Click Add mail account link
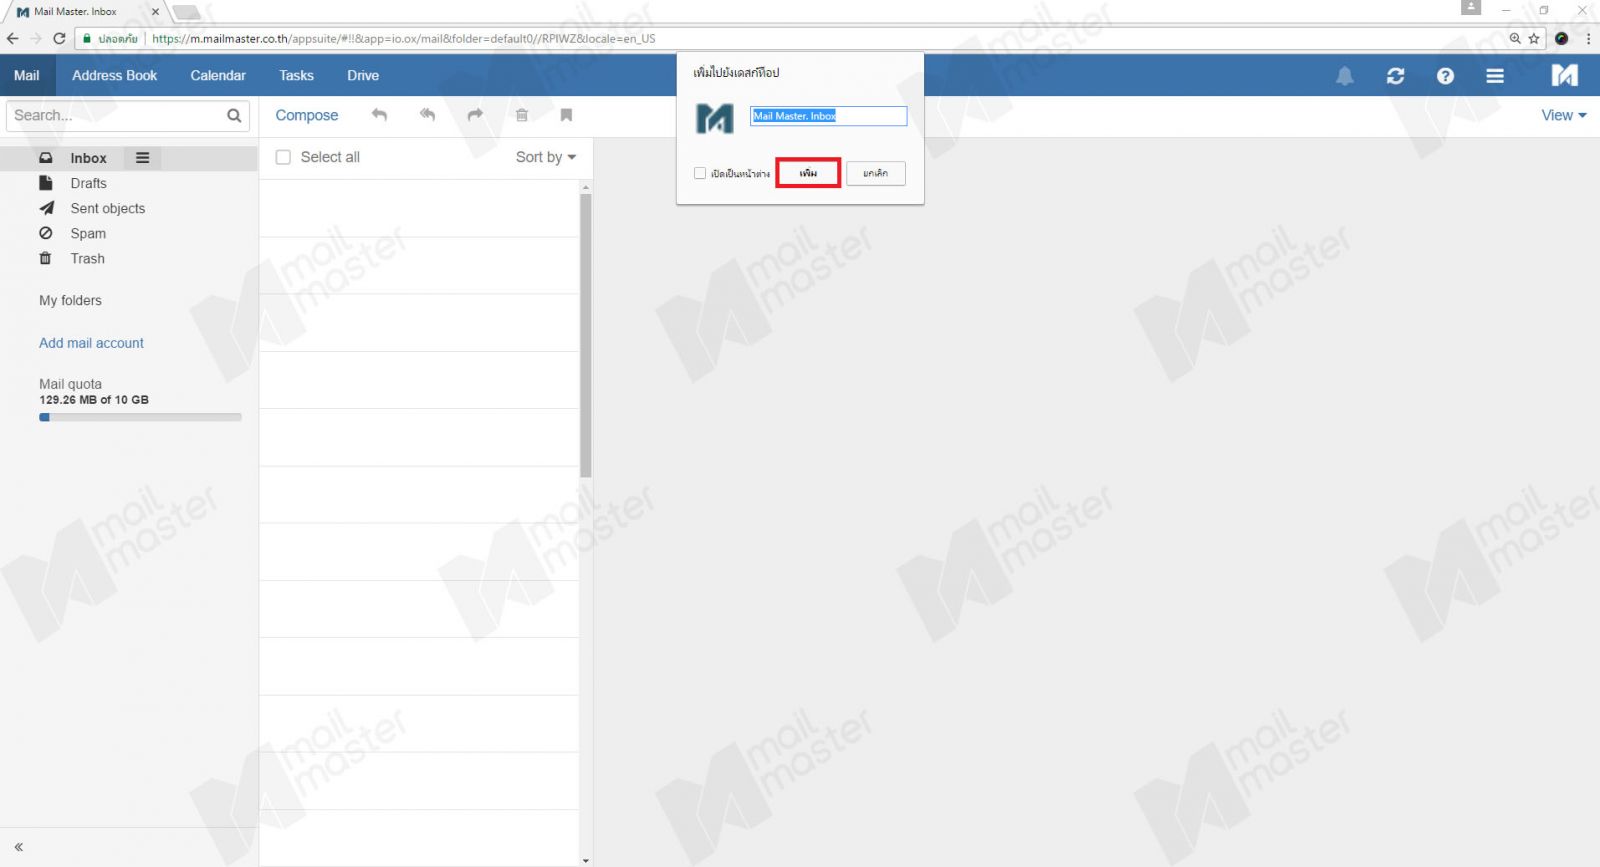1600x867 pixels. (x=91, y=343)
